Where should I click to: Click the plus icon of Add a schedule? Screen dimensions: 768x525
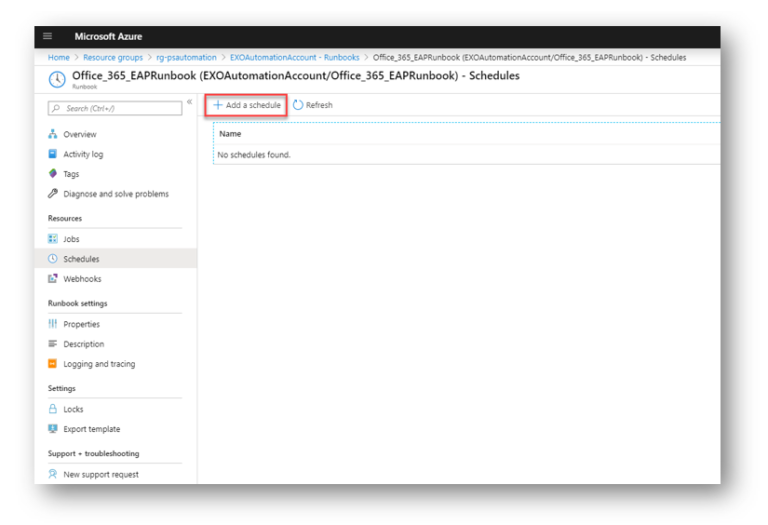click(218, 105)
